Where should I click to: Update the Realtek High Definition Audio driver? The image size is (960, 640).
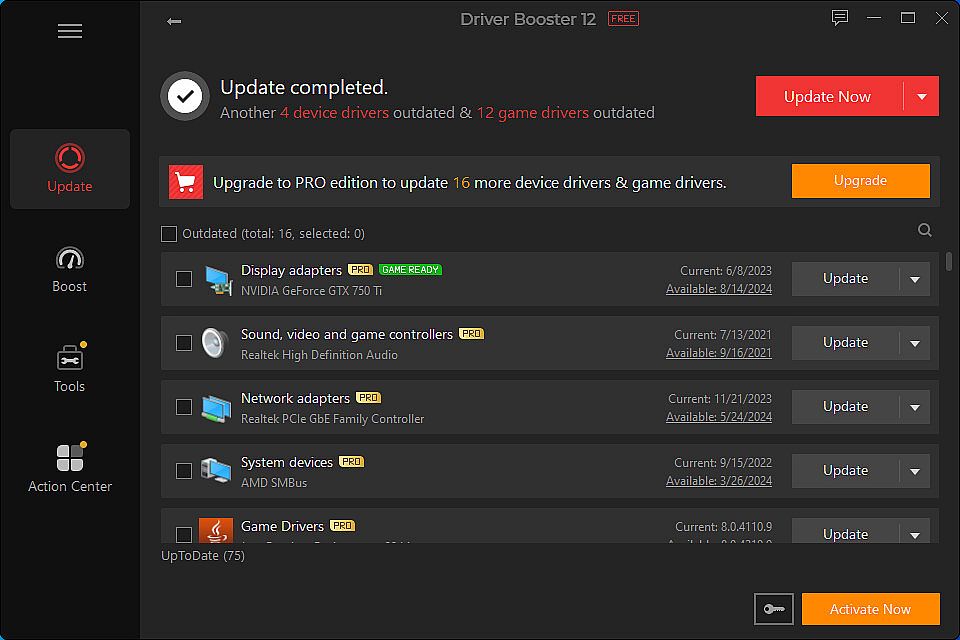[845, 342]
